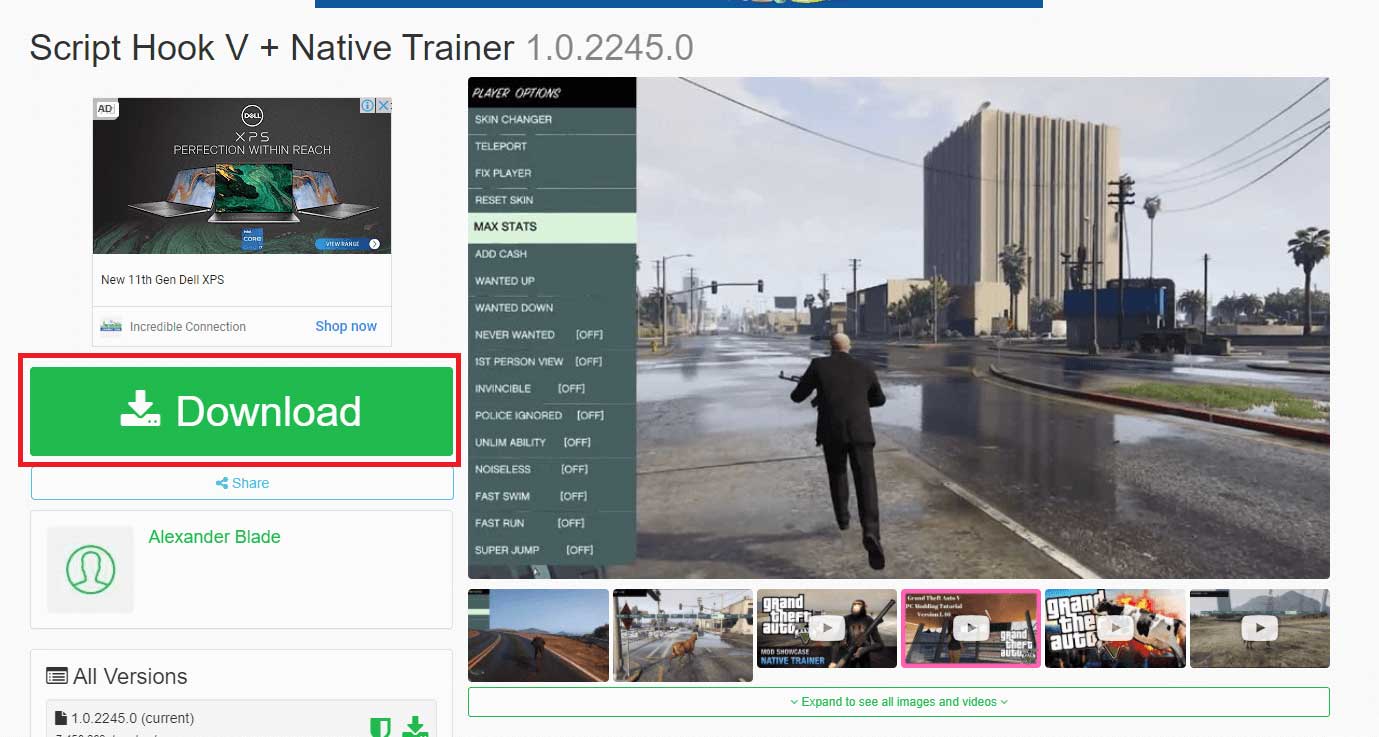Click the View Range button in ad
The image size is (1379, 737).
348,244
